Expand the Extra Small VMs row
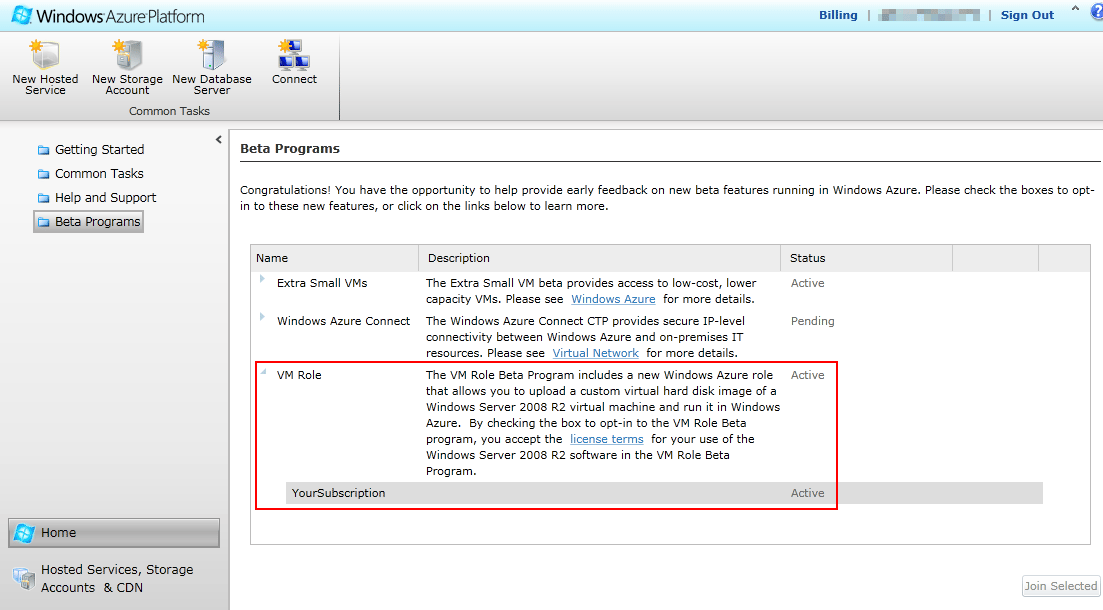 [x=262, y=279]
